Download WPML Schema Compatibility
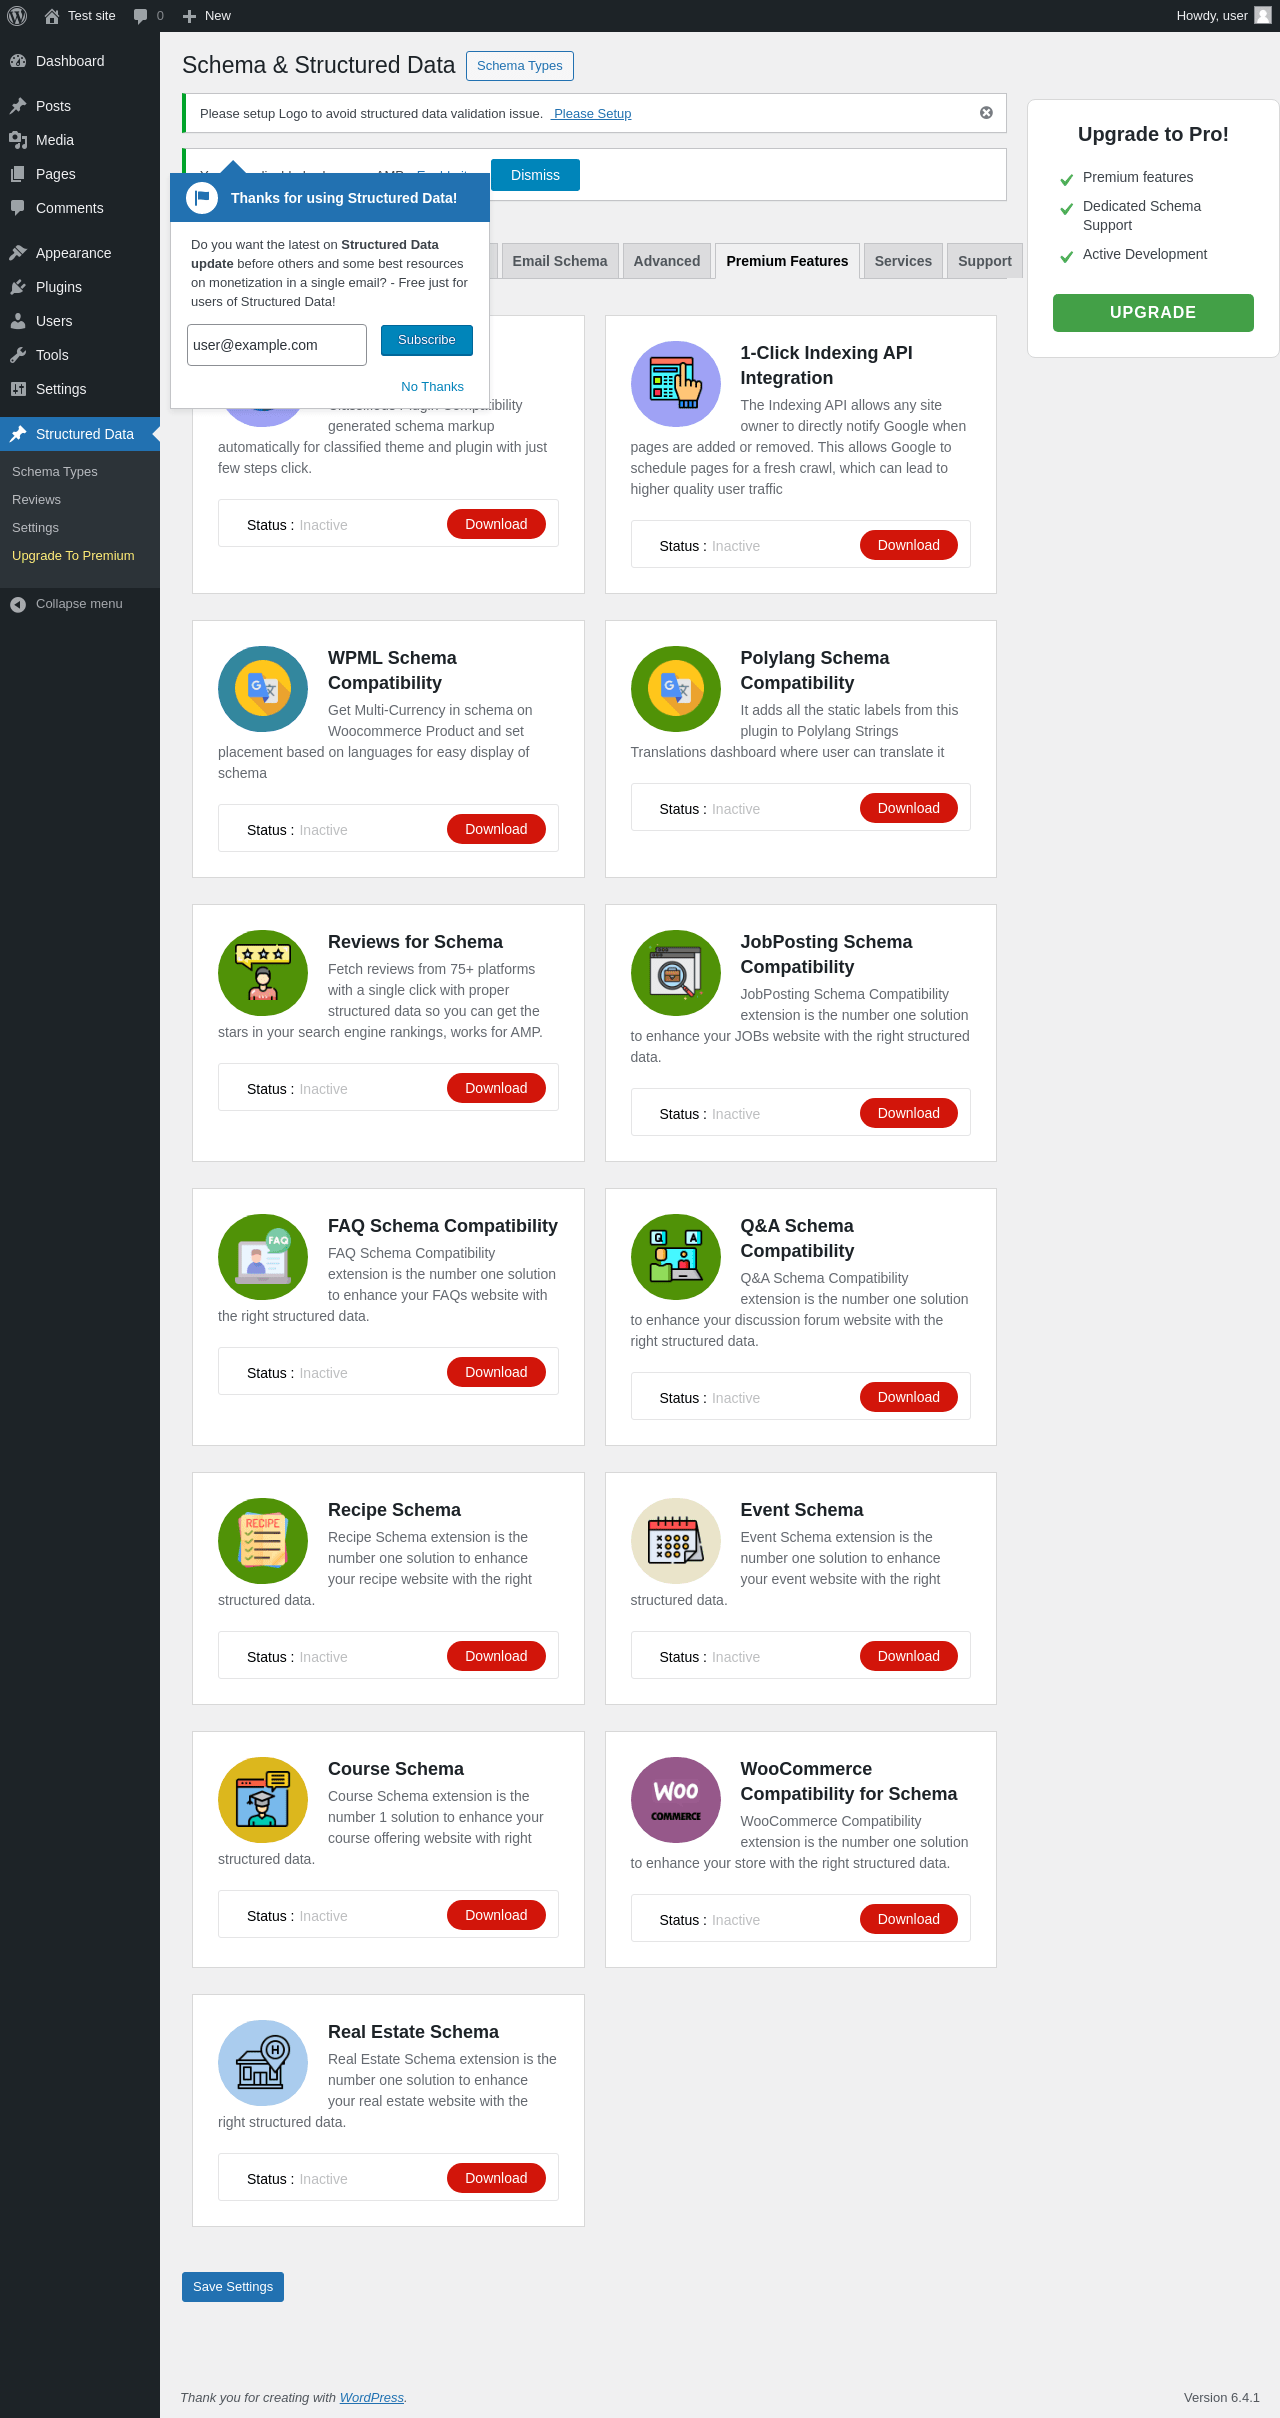The image size is (1280, 2418). click(x=496, y=829)
